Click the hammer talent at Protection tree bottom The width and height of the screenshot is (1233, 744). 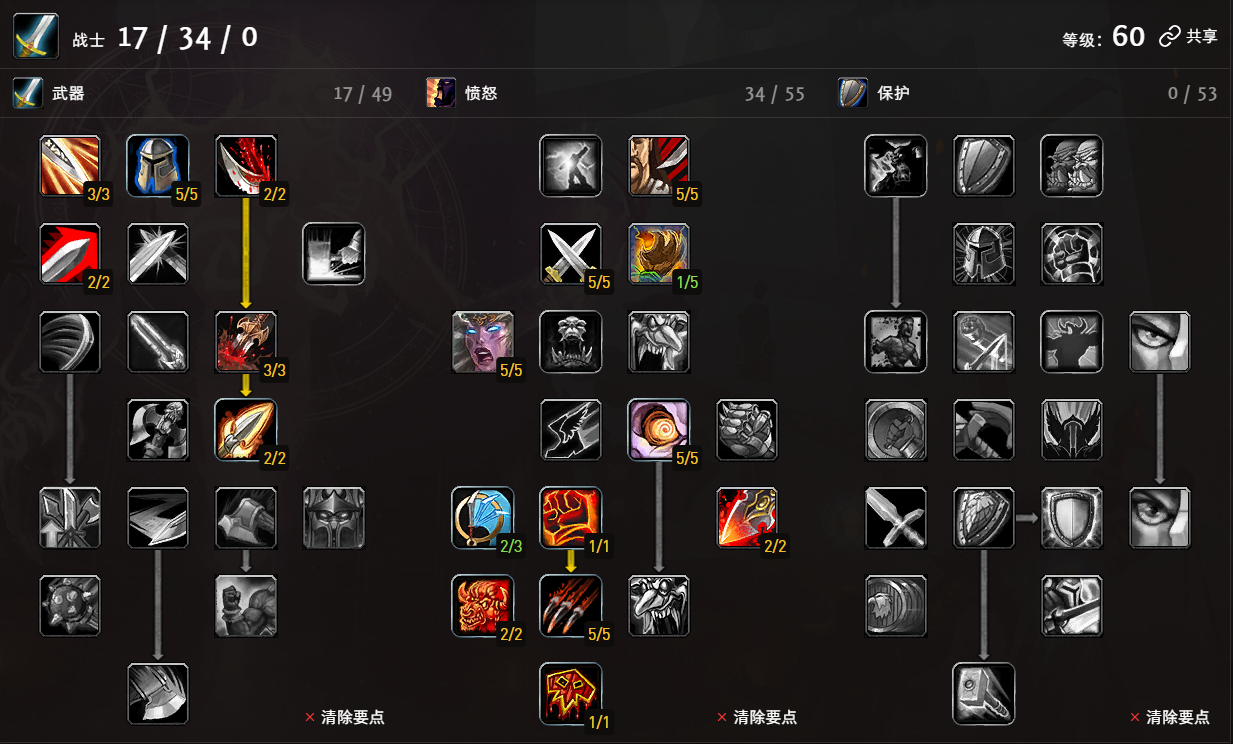984,693
